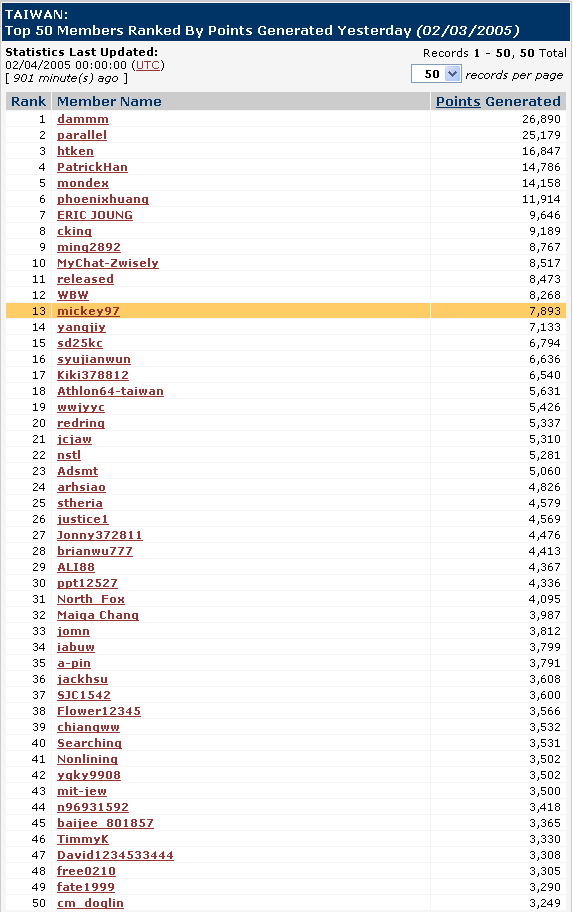Open David1234533444 member link
Image resolution: width=573 pixels, height=912 pixels.
[115, 855]
